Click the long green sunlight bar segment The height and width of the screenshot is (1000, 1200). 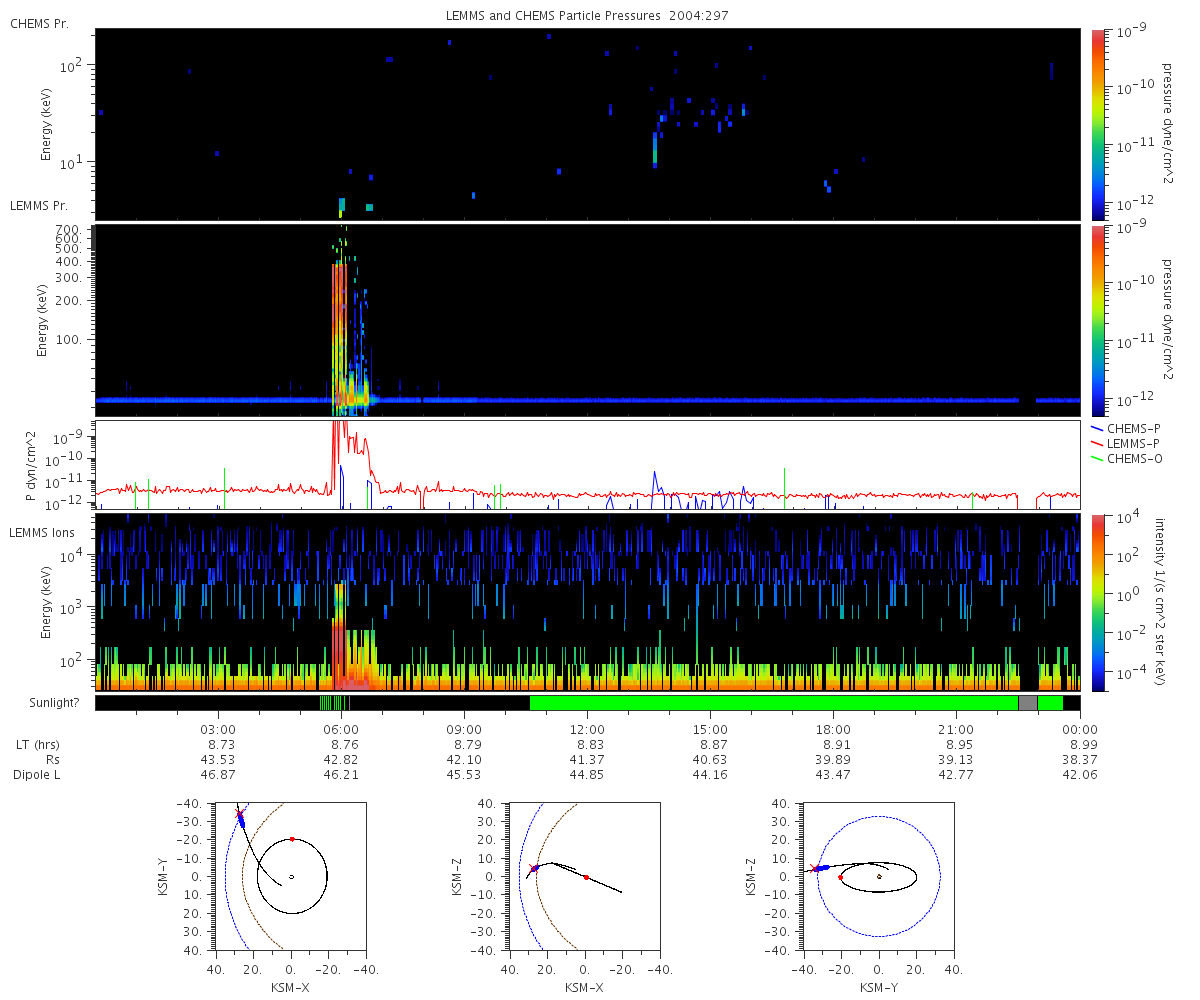774,703
